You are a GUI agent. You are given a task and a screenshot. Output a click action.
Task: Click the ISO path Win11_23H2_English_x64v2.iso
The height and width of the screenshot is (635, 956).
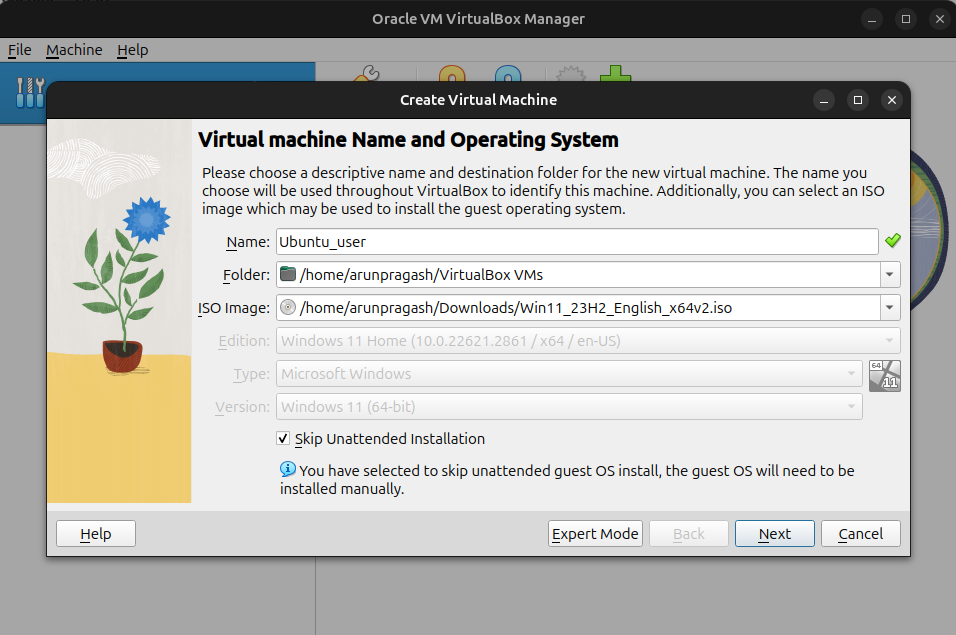click(515, 308)
